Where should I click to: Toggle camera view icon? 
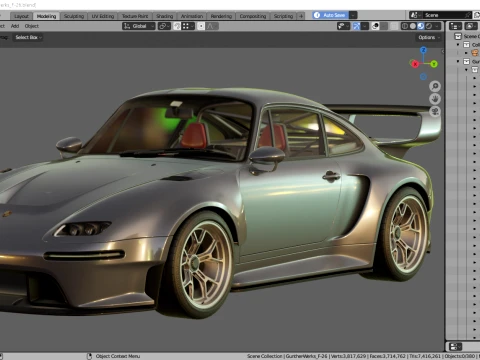click(x=435, y=111)
